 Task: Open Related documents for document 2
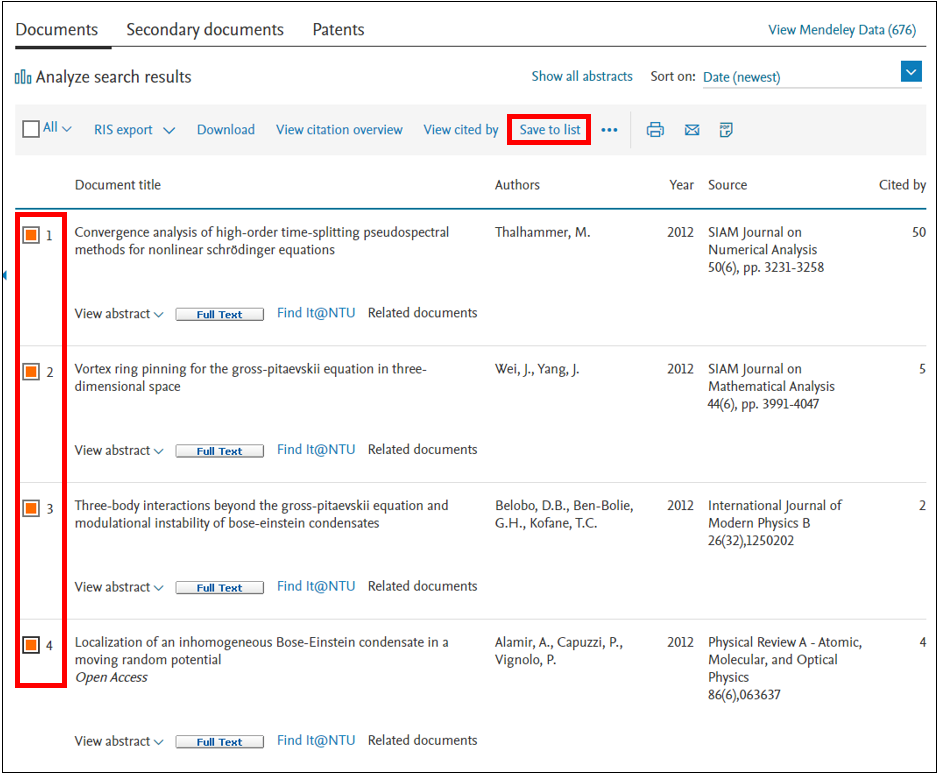point(422,450)
